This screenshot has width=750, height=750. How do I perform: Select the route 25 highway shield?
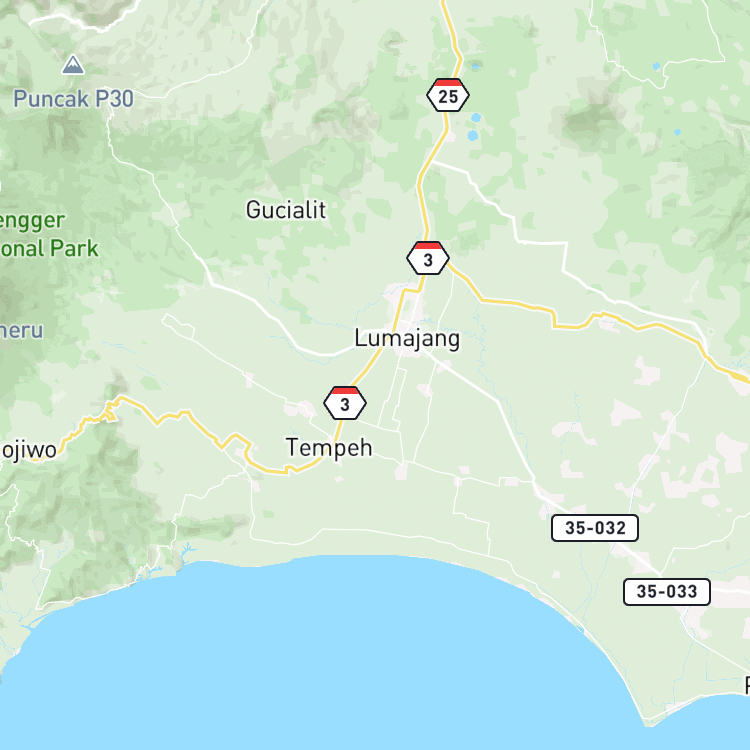pos(448,95)
